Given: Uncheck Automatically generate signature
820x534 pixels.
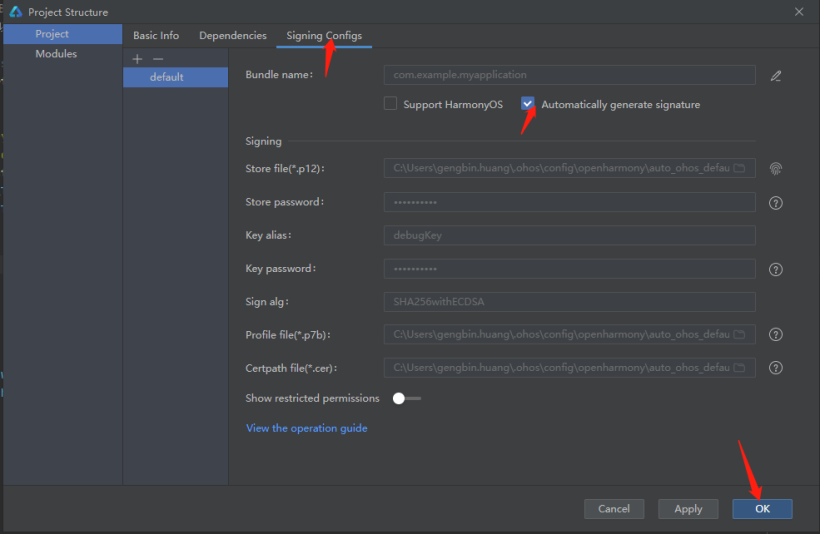Looking at the screenshot, I should pyautogui.click(x=528, y=104).
